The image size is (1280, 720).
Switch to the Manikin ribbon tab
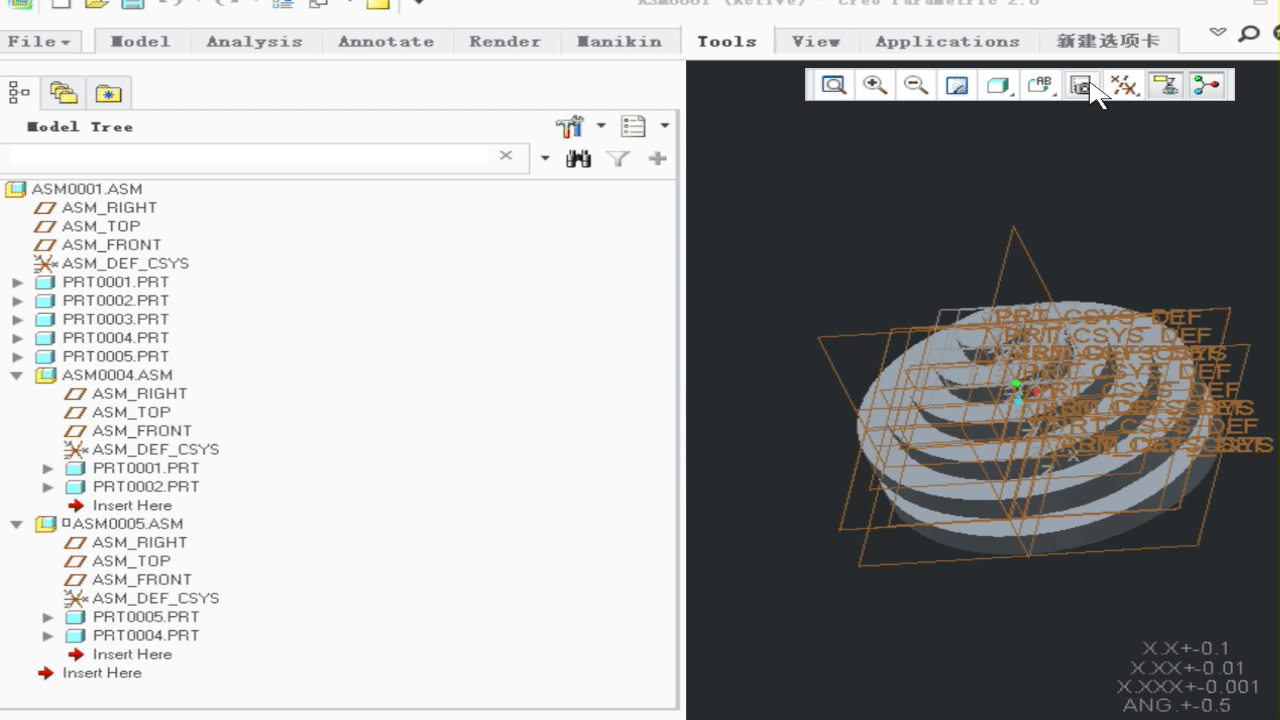[x=619, y=41]
